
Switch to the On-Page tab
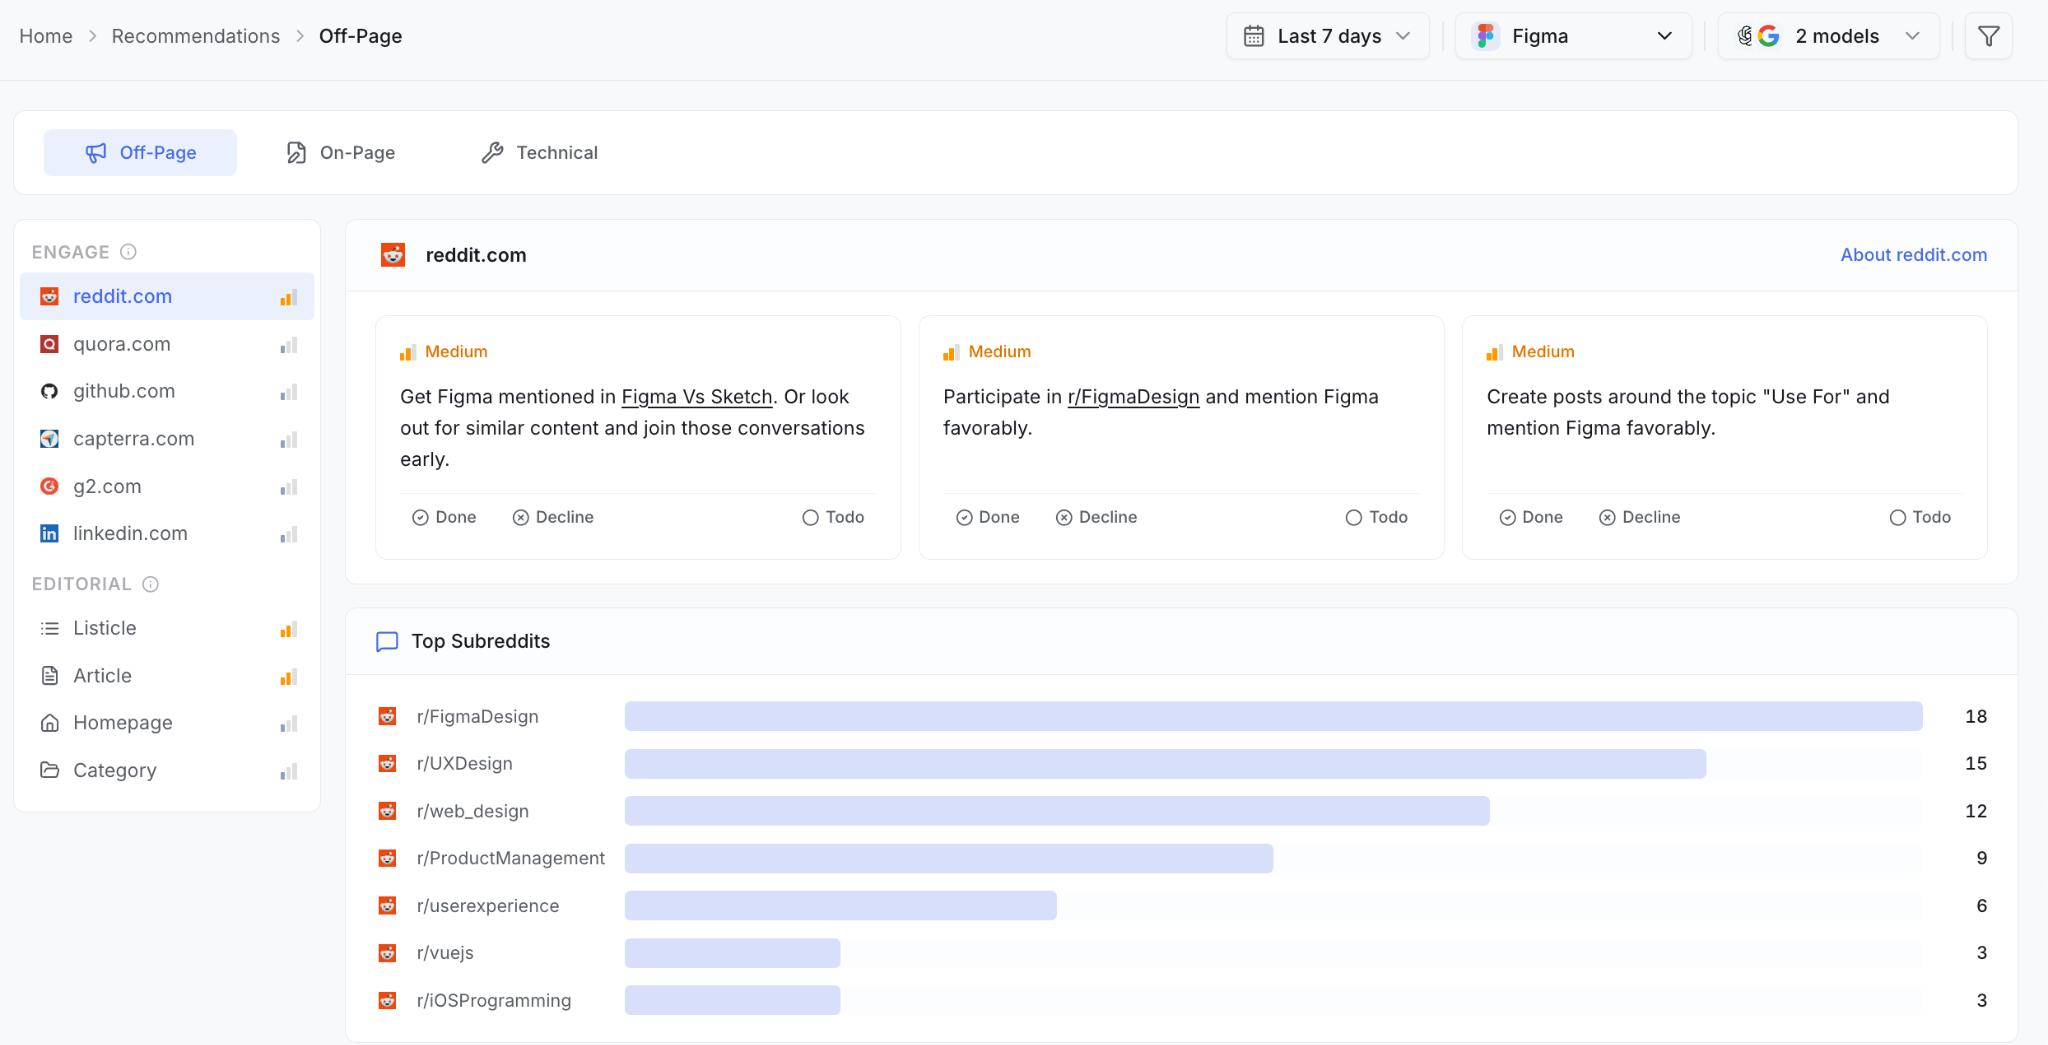(340, 153)
